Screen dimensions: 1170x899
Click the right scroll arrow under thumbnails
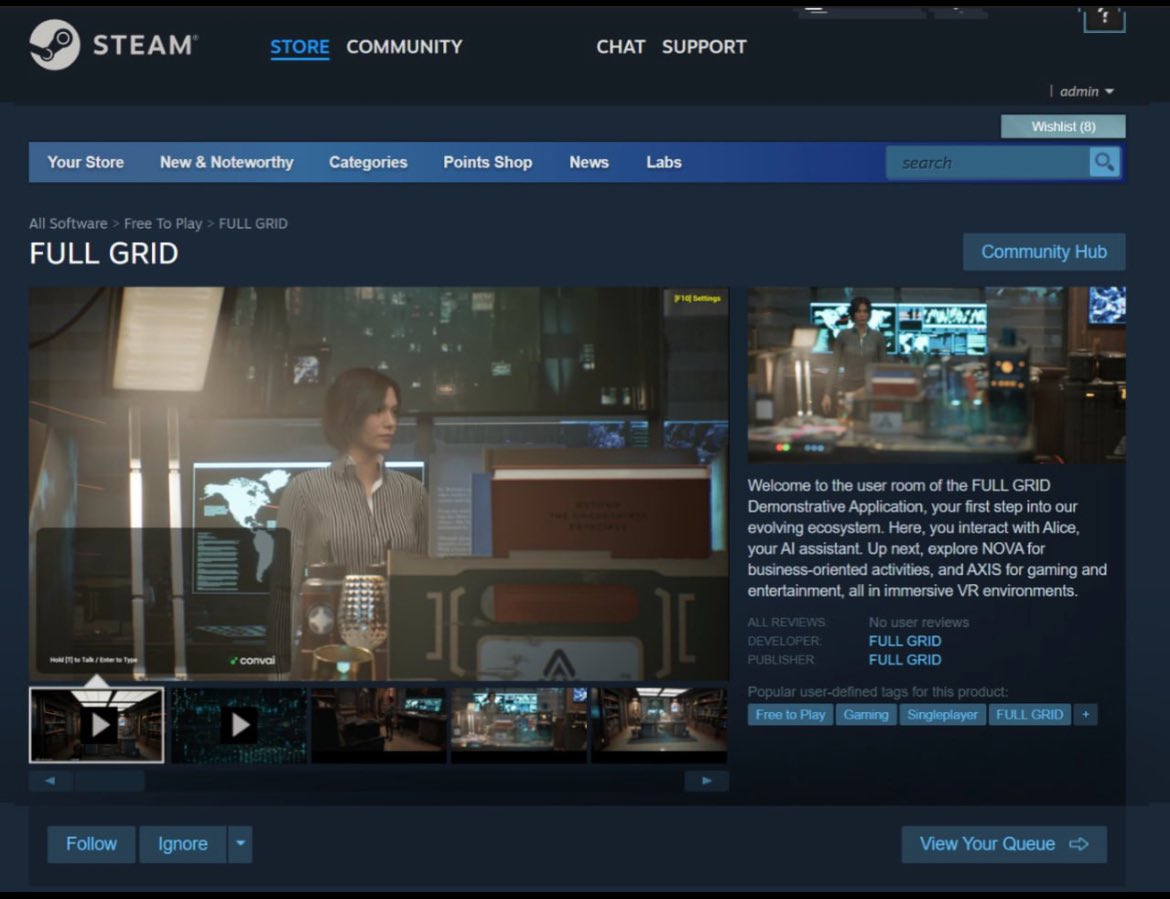(x=706, y=780)
